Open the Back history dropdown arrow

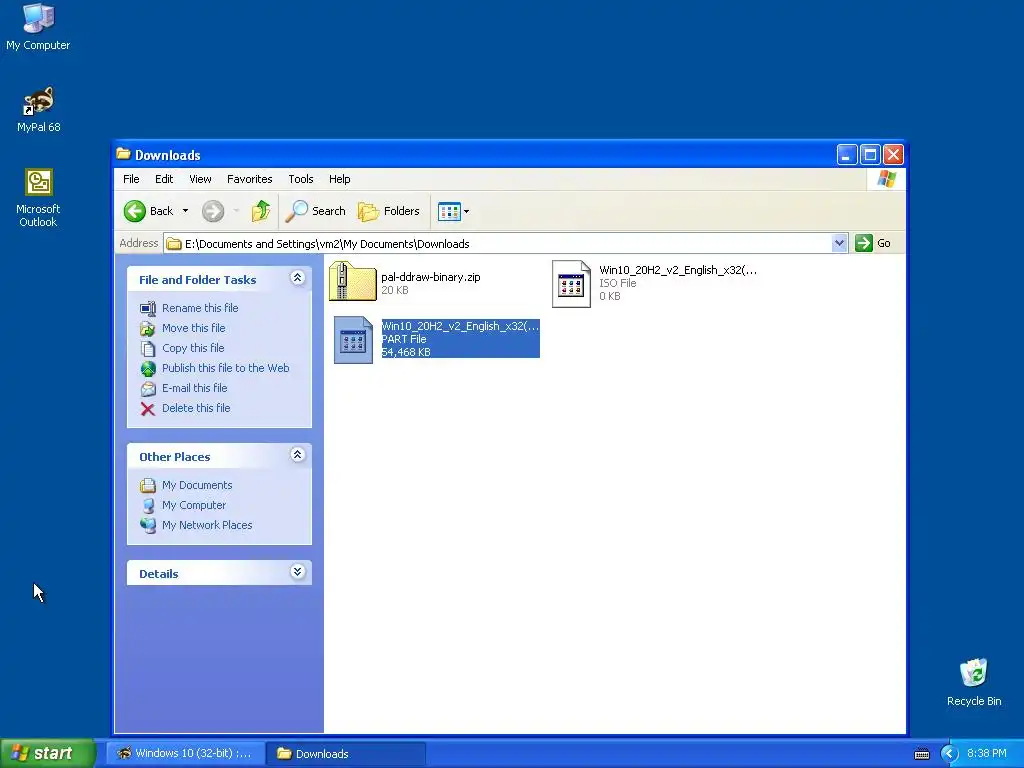pos(185,211)
